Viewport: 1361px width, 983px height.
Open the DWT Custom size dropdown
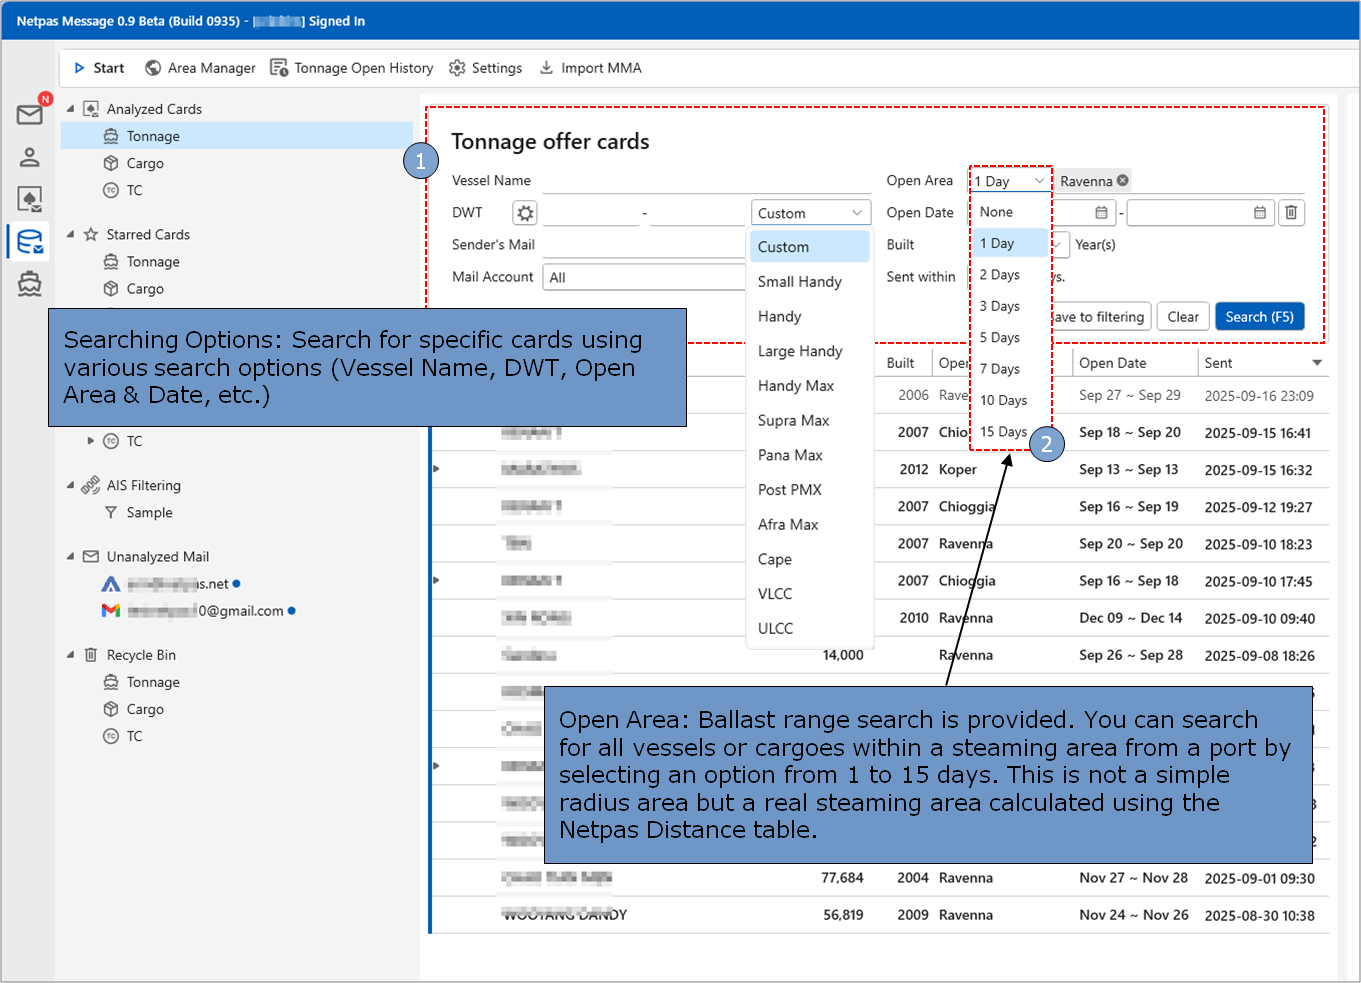[810, 213]
